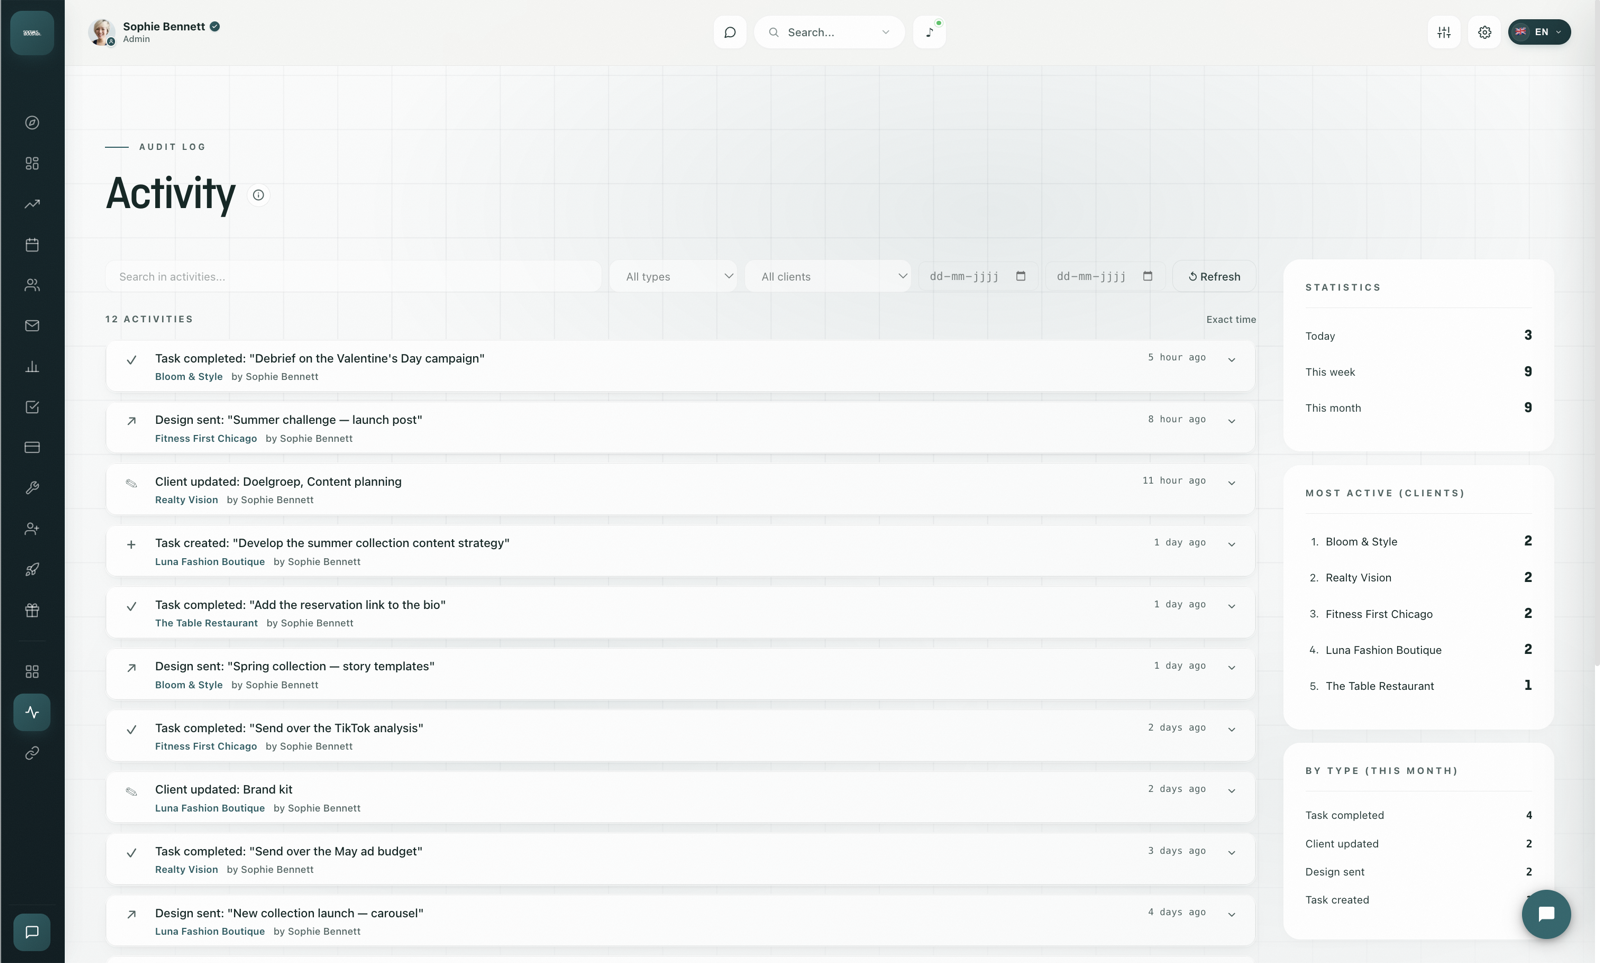Click the Search in activities field

tap(354, 276)
